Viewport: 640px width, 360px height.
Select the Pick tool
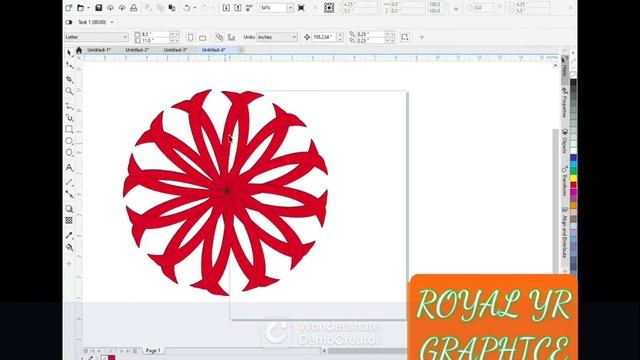(69, 53)
